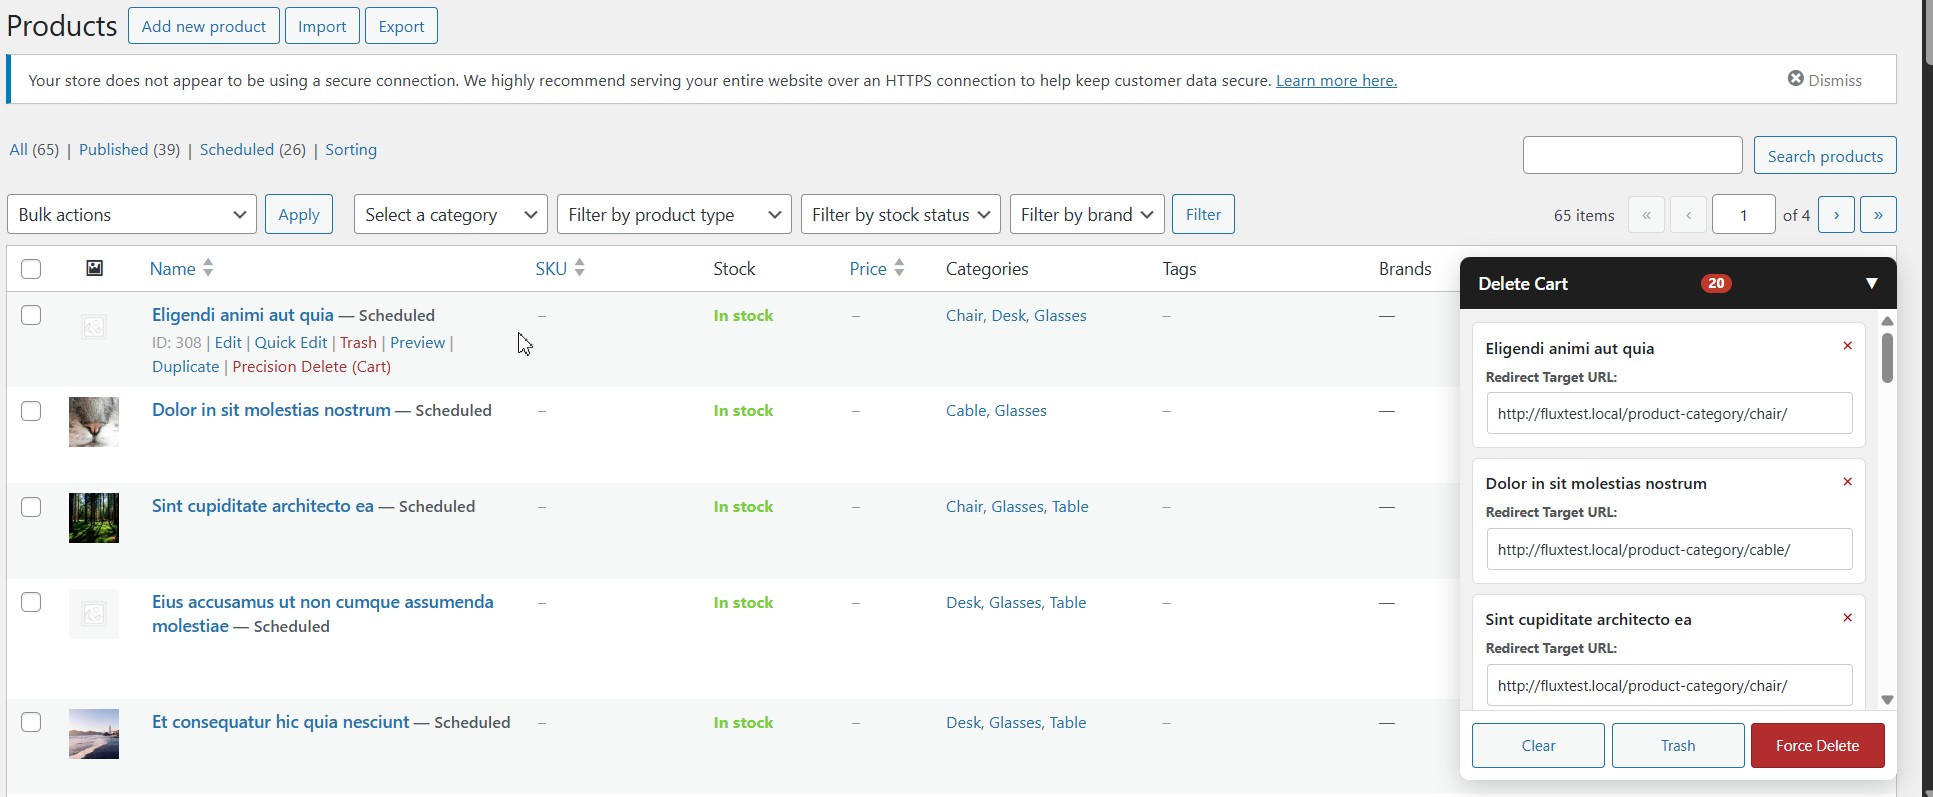Click the Delete Cart scrollbar thumb
This screenshot has height=797, width=1933.
click(x=1887, y=357)
